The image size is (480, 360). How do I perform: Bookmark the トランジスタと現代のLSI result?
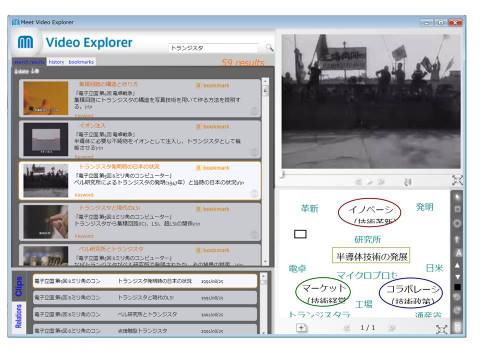point(213,209)
